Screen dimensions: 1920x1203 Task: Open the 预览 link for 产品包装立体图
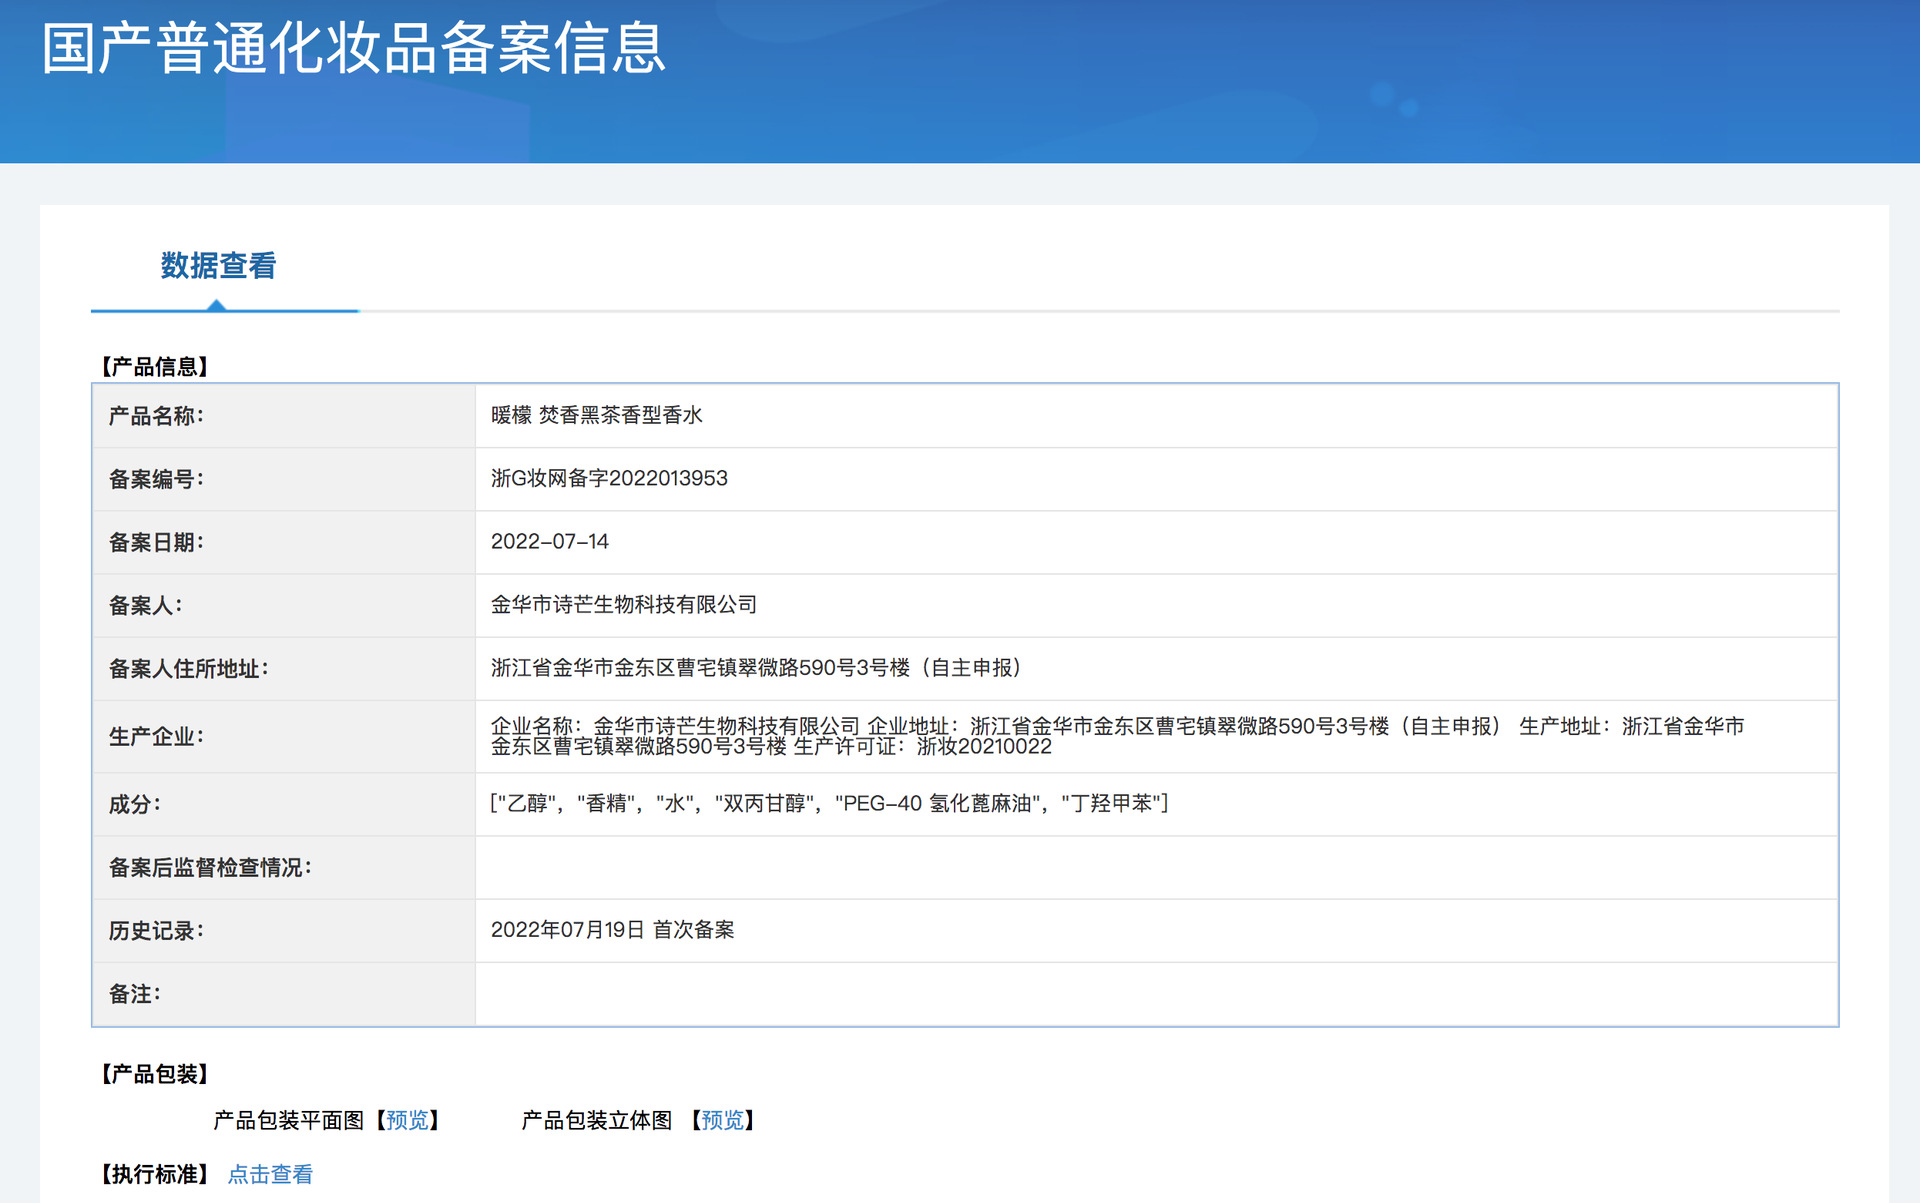[x=722, y=1120]
